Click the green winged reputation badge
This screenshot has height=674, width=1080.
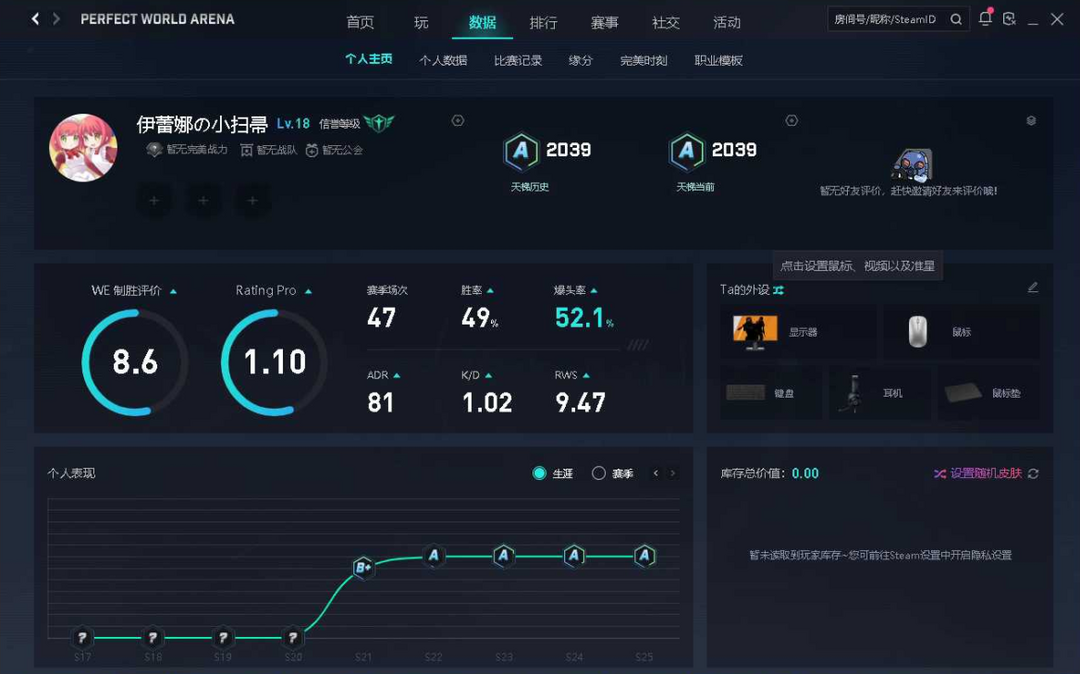pos(379,123)
